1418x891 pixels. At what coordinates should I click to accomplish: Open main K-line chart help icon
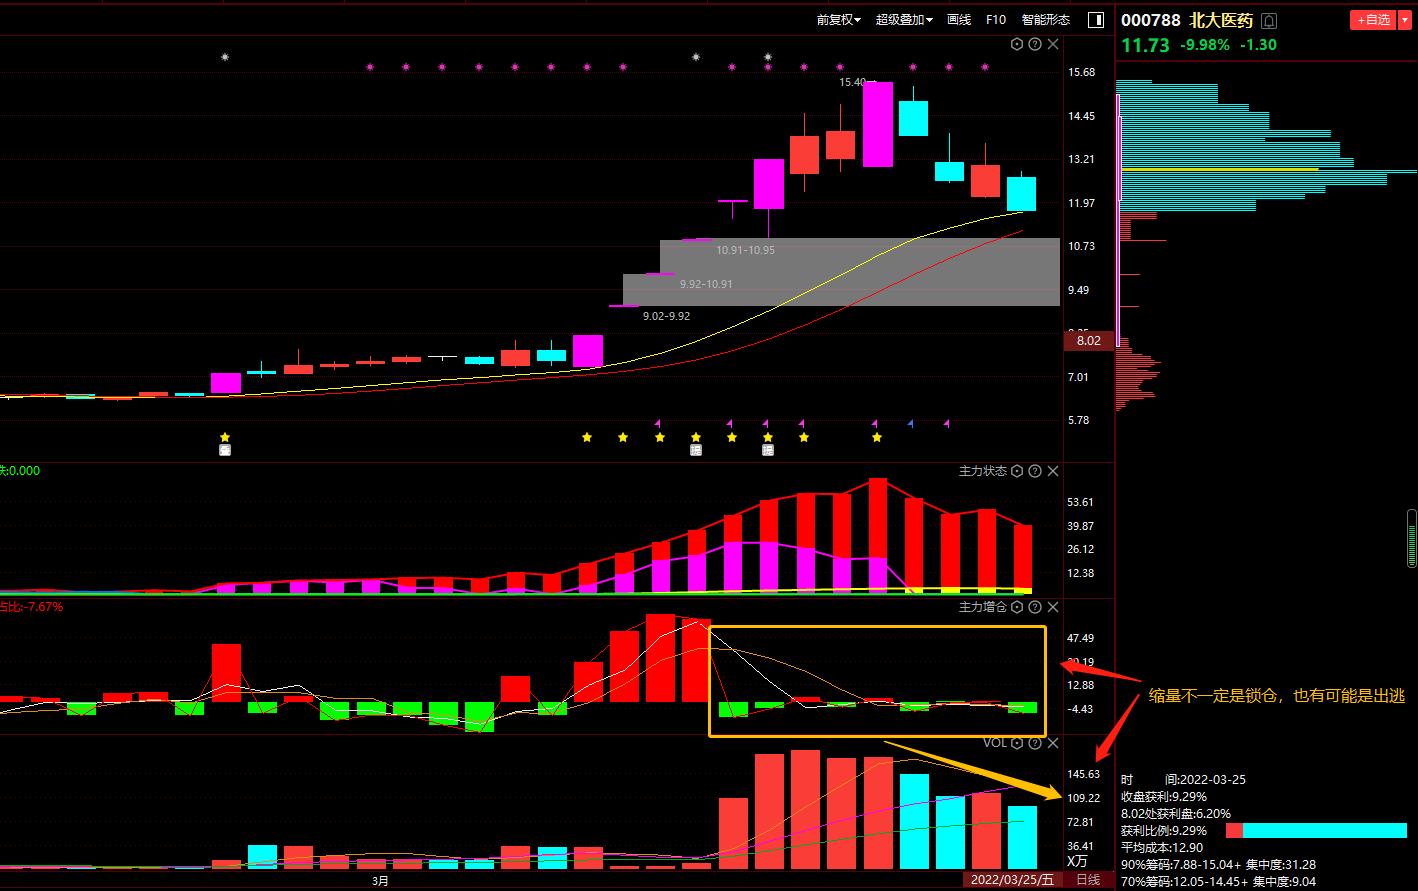1035,44
